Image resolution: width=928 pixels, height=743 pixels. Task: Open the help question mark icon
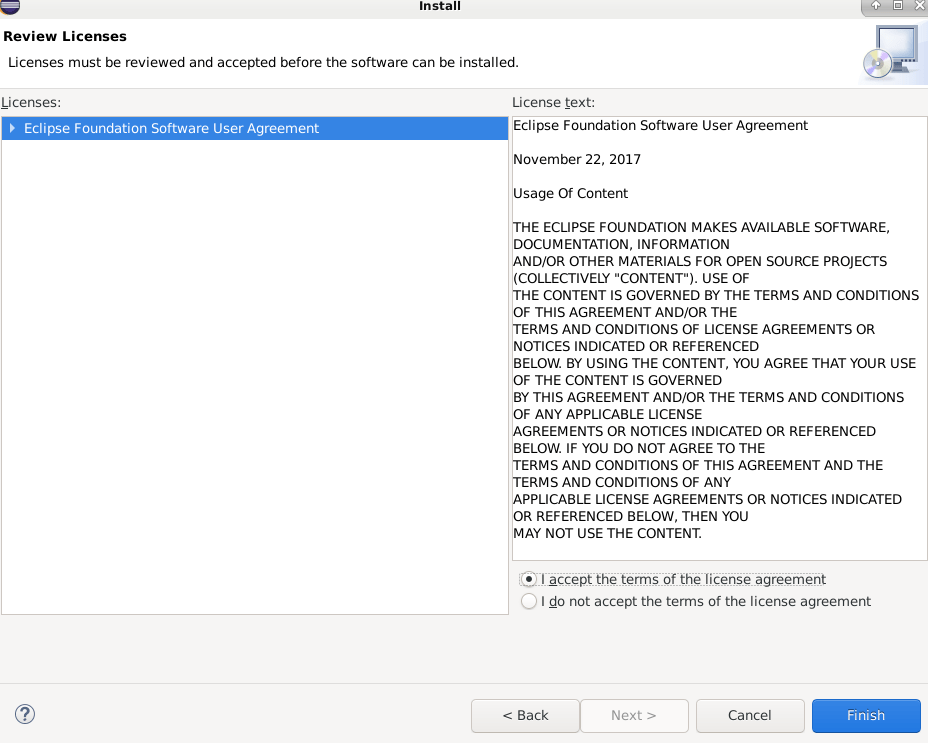[25, 714]
